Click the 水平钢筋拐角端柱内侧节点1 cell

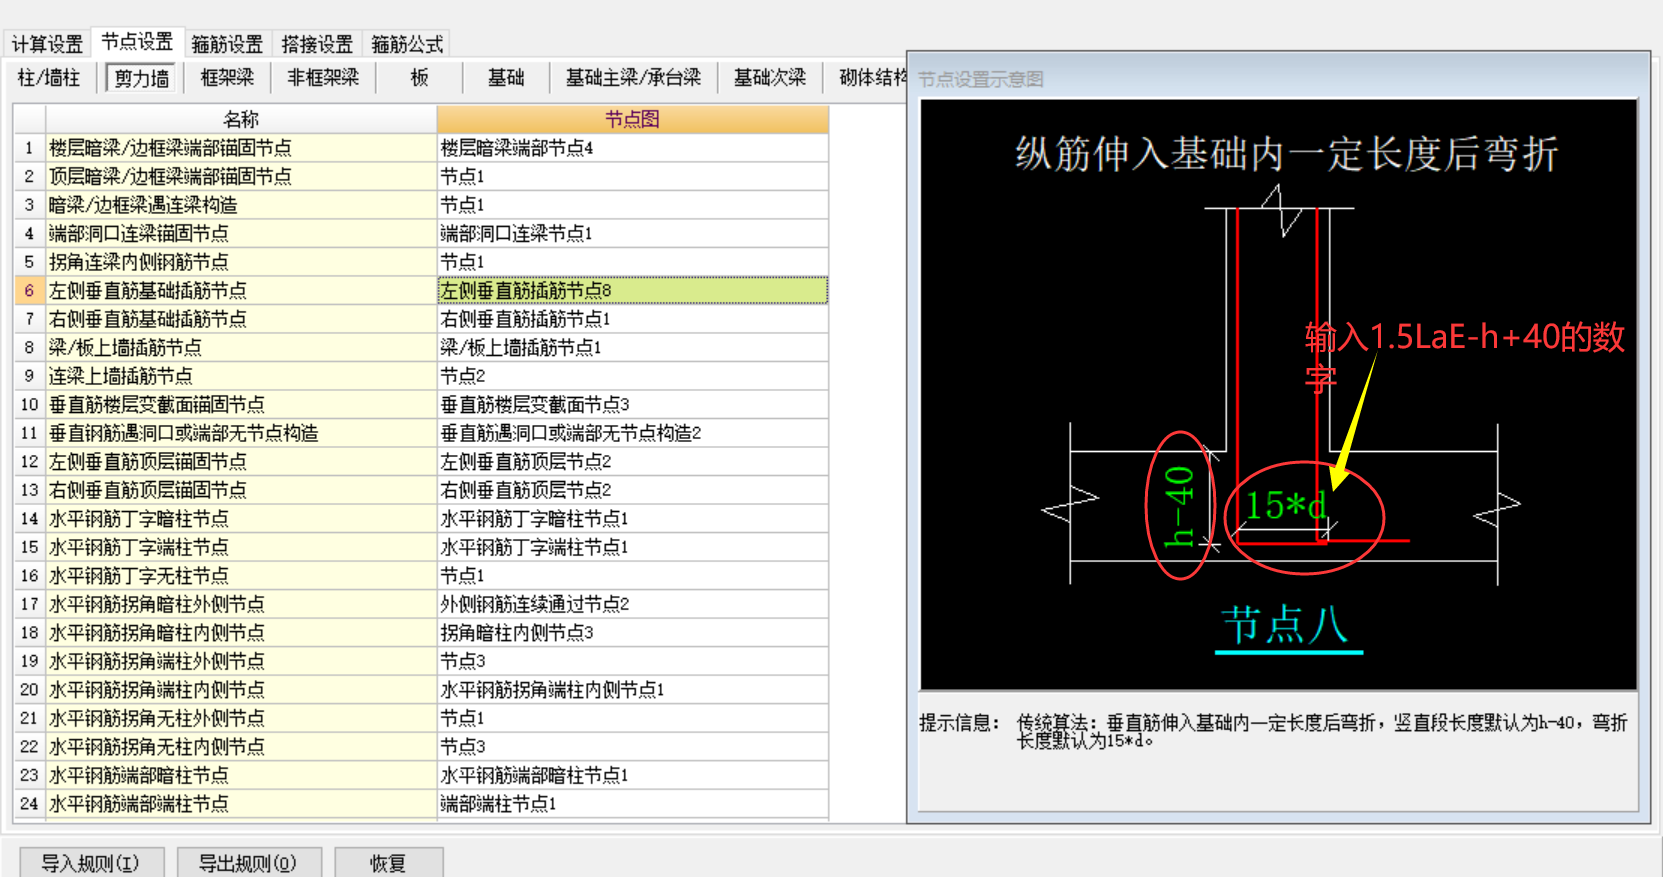point(632,689)
